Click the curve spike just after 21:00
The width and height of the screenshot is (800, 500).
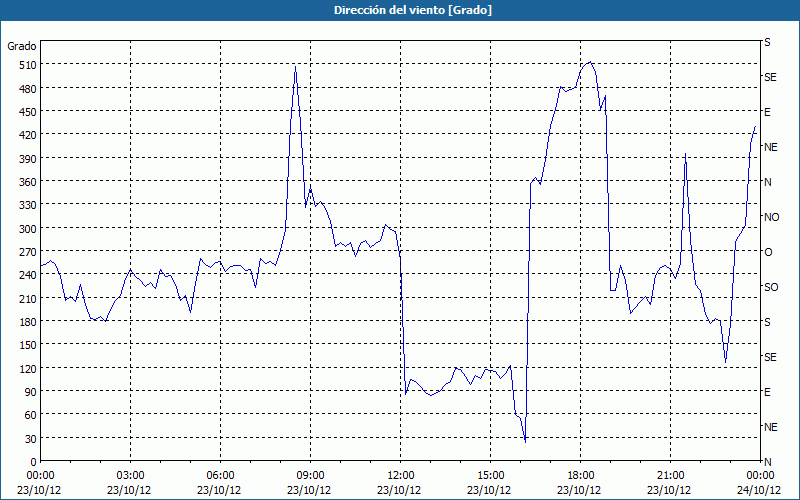(685, 154)
